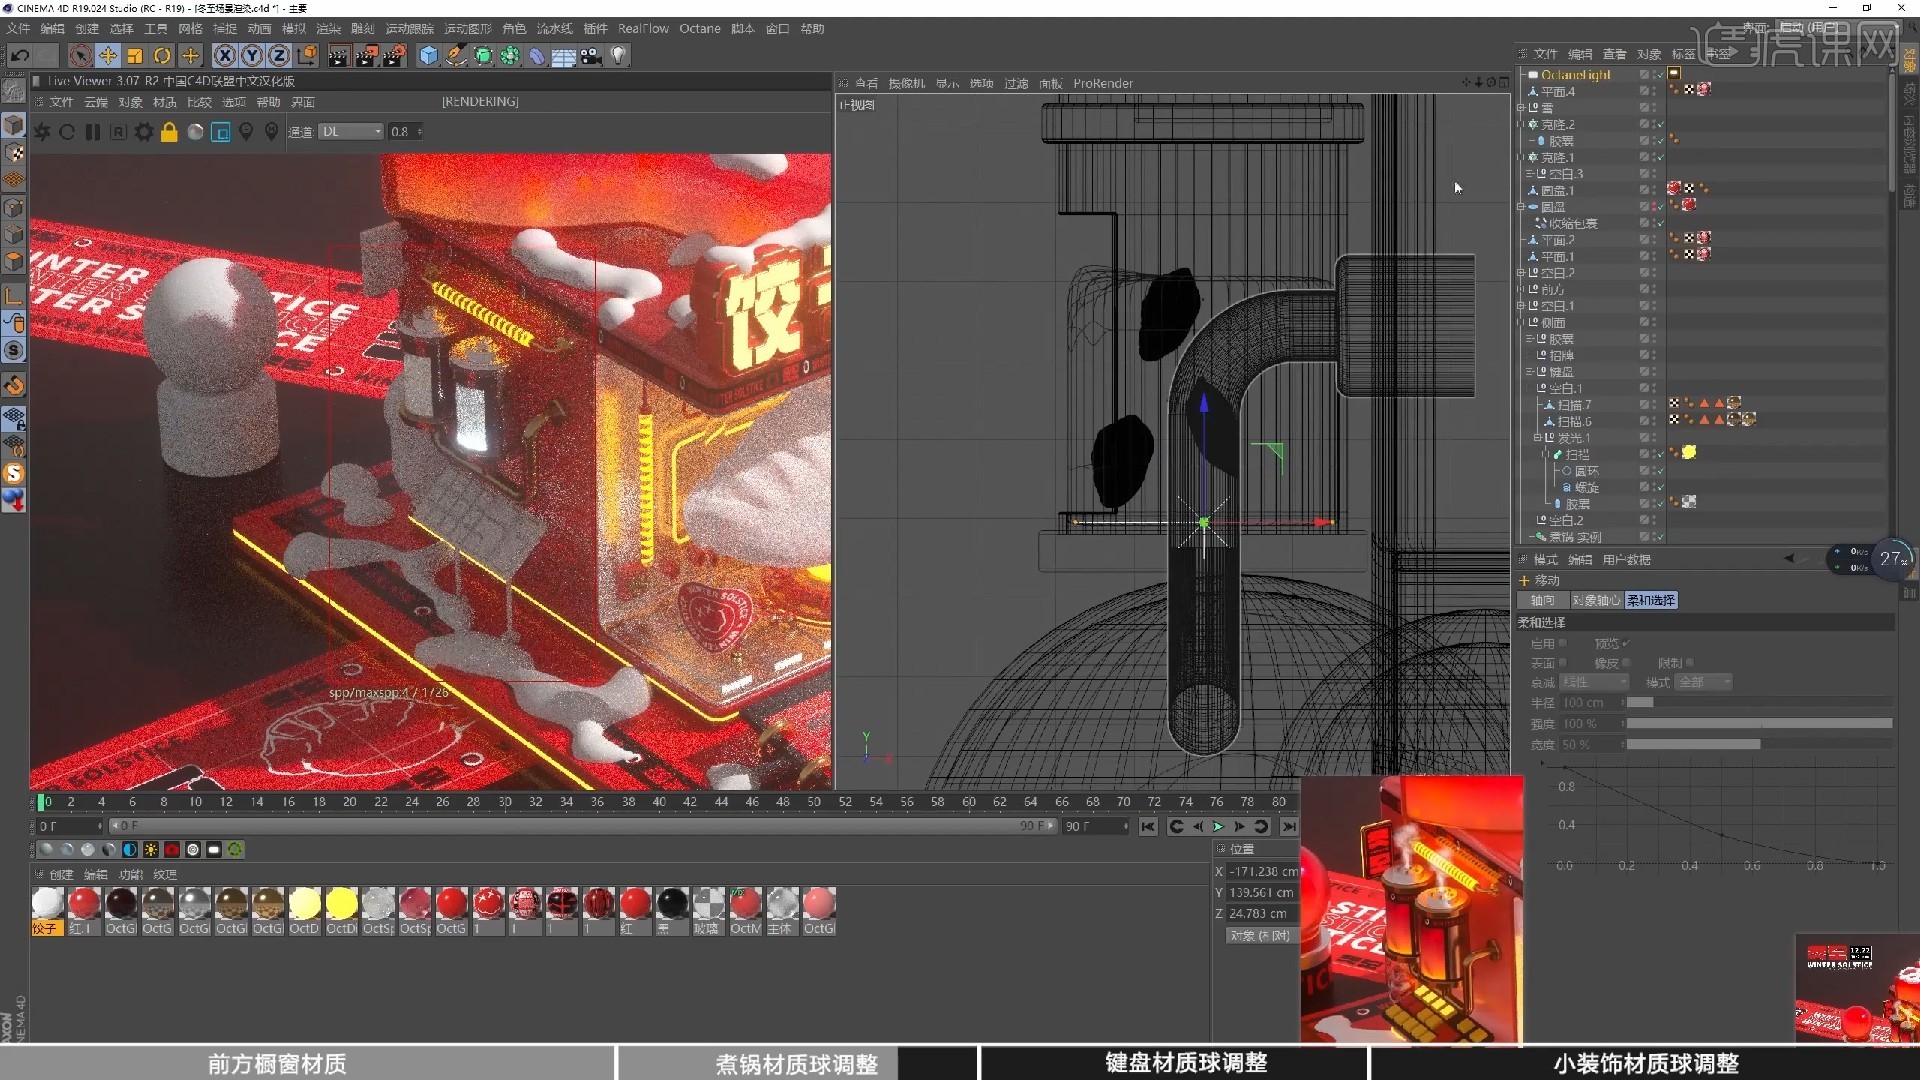The width and height of the screenshot is (1920, 1080).
Task: Open the floor grid environment icon
Action: (x=564, y=56)
